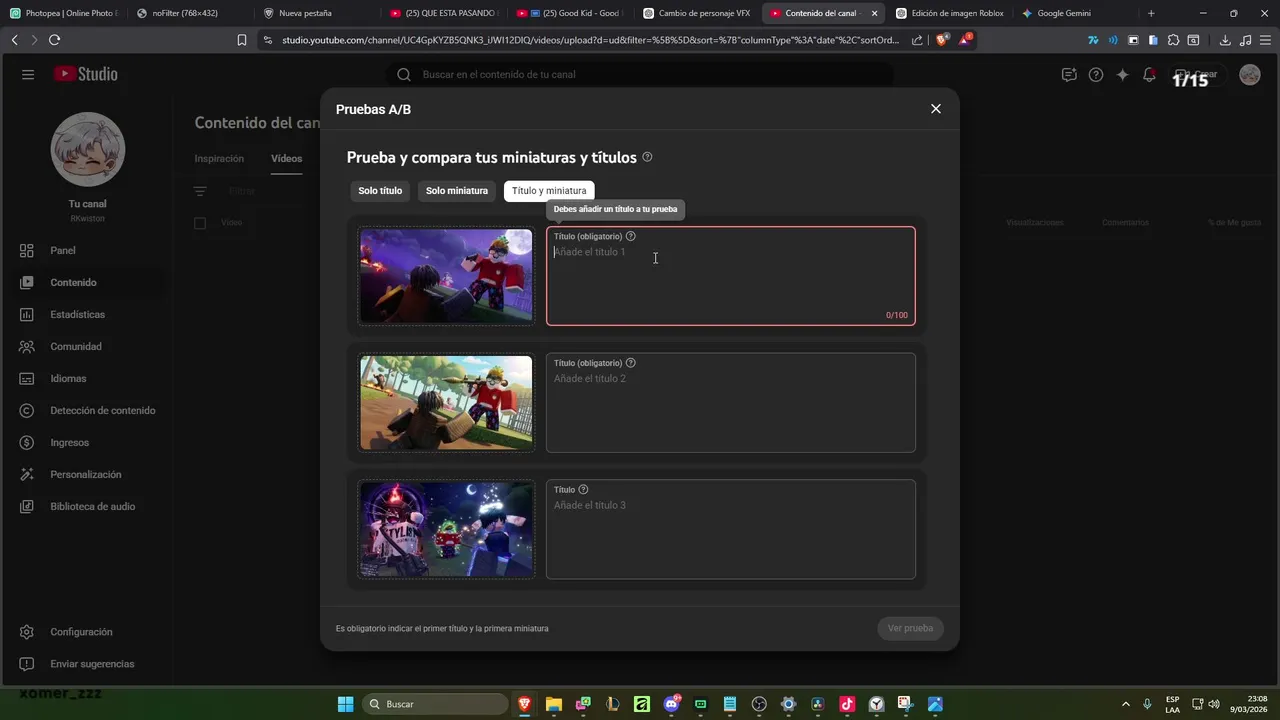Open File Explorer from the taskbar
The image size is (1280, 720).
(554, 704)
